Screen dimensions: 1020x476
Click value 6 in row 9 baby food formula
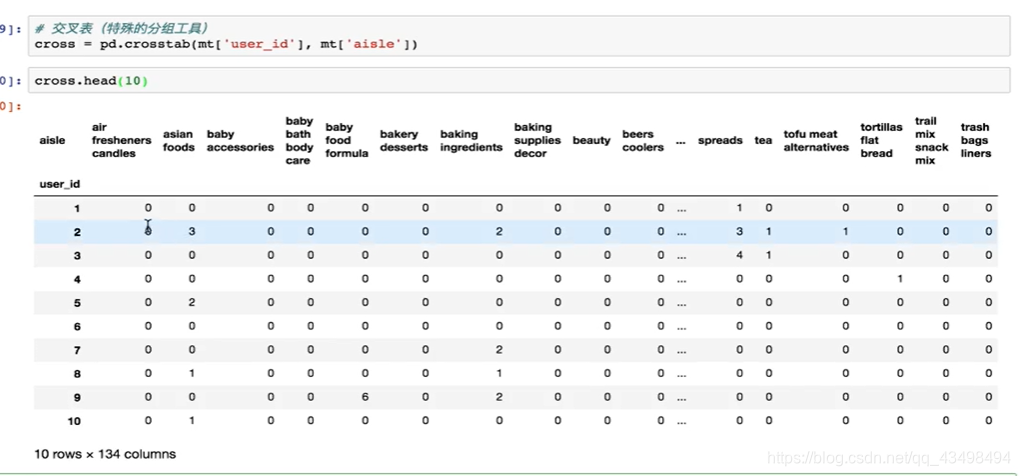[365, 397]
